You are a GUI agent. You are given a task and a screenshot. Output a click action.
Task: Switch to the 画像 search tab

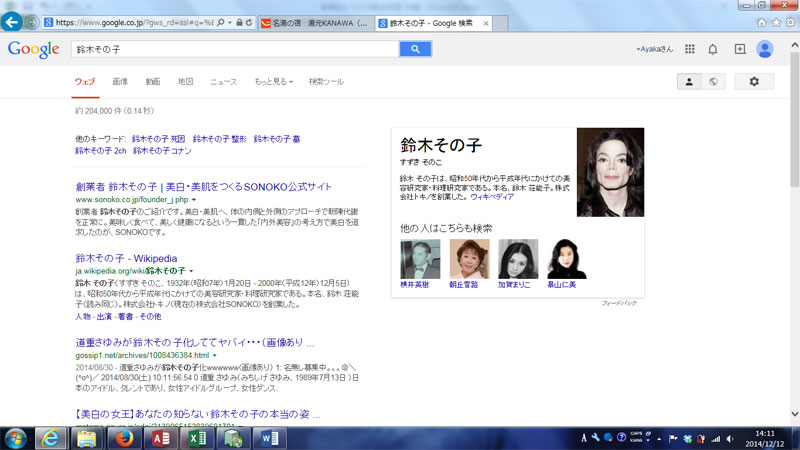click(x=120, y=82)
